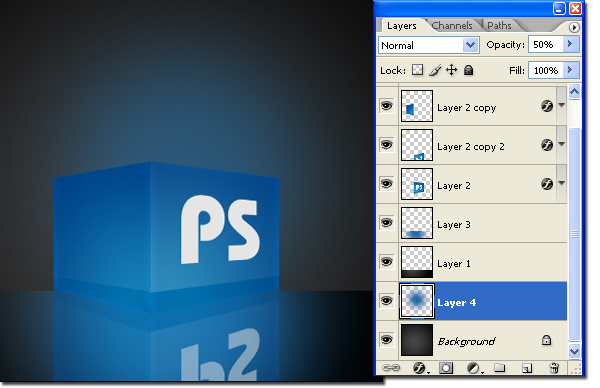Select Layer 2 thumbnail
600x388 pixels.
point(417,184)
